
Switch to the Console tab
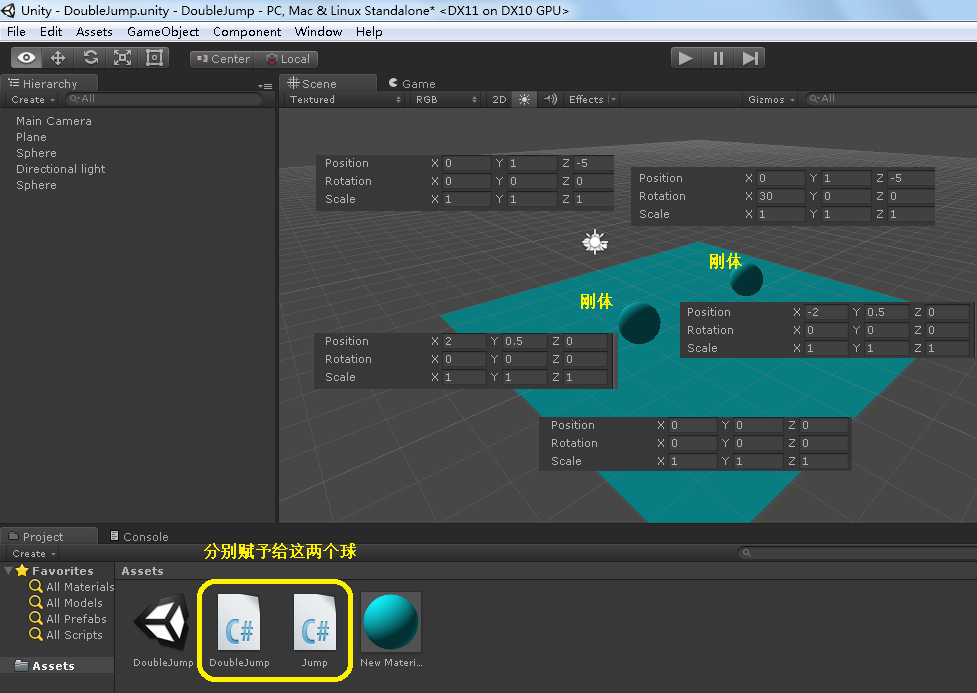pos(139,537)
